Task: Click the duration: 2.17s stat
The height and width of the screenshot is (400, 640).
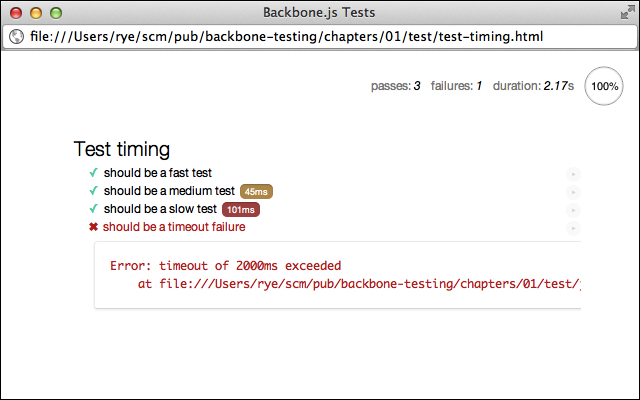Action: 533,86
